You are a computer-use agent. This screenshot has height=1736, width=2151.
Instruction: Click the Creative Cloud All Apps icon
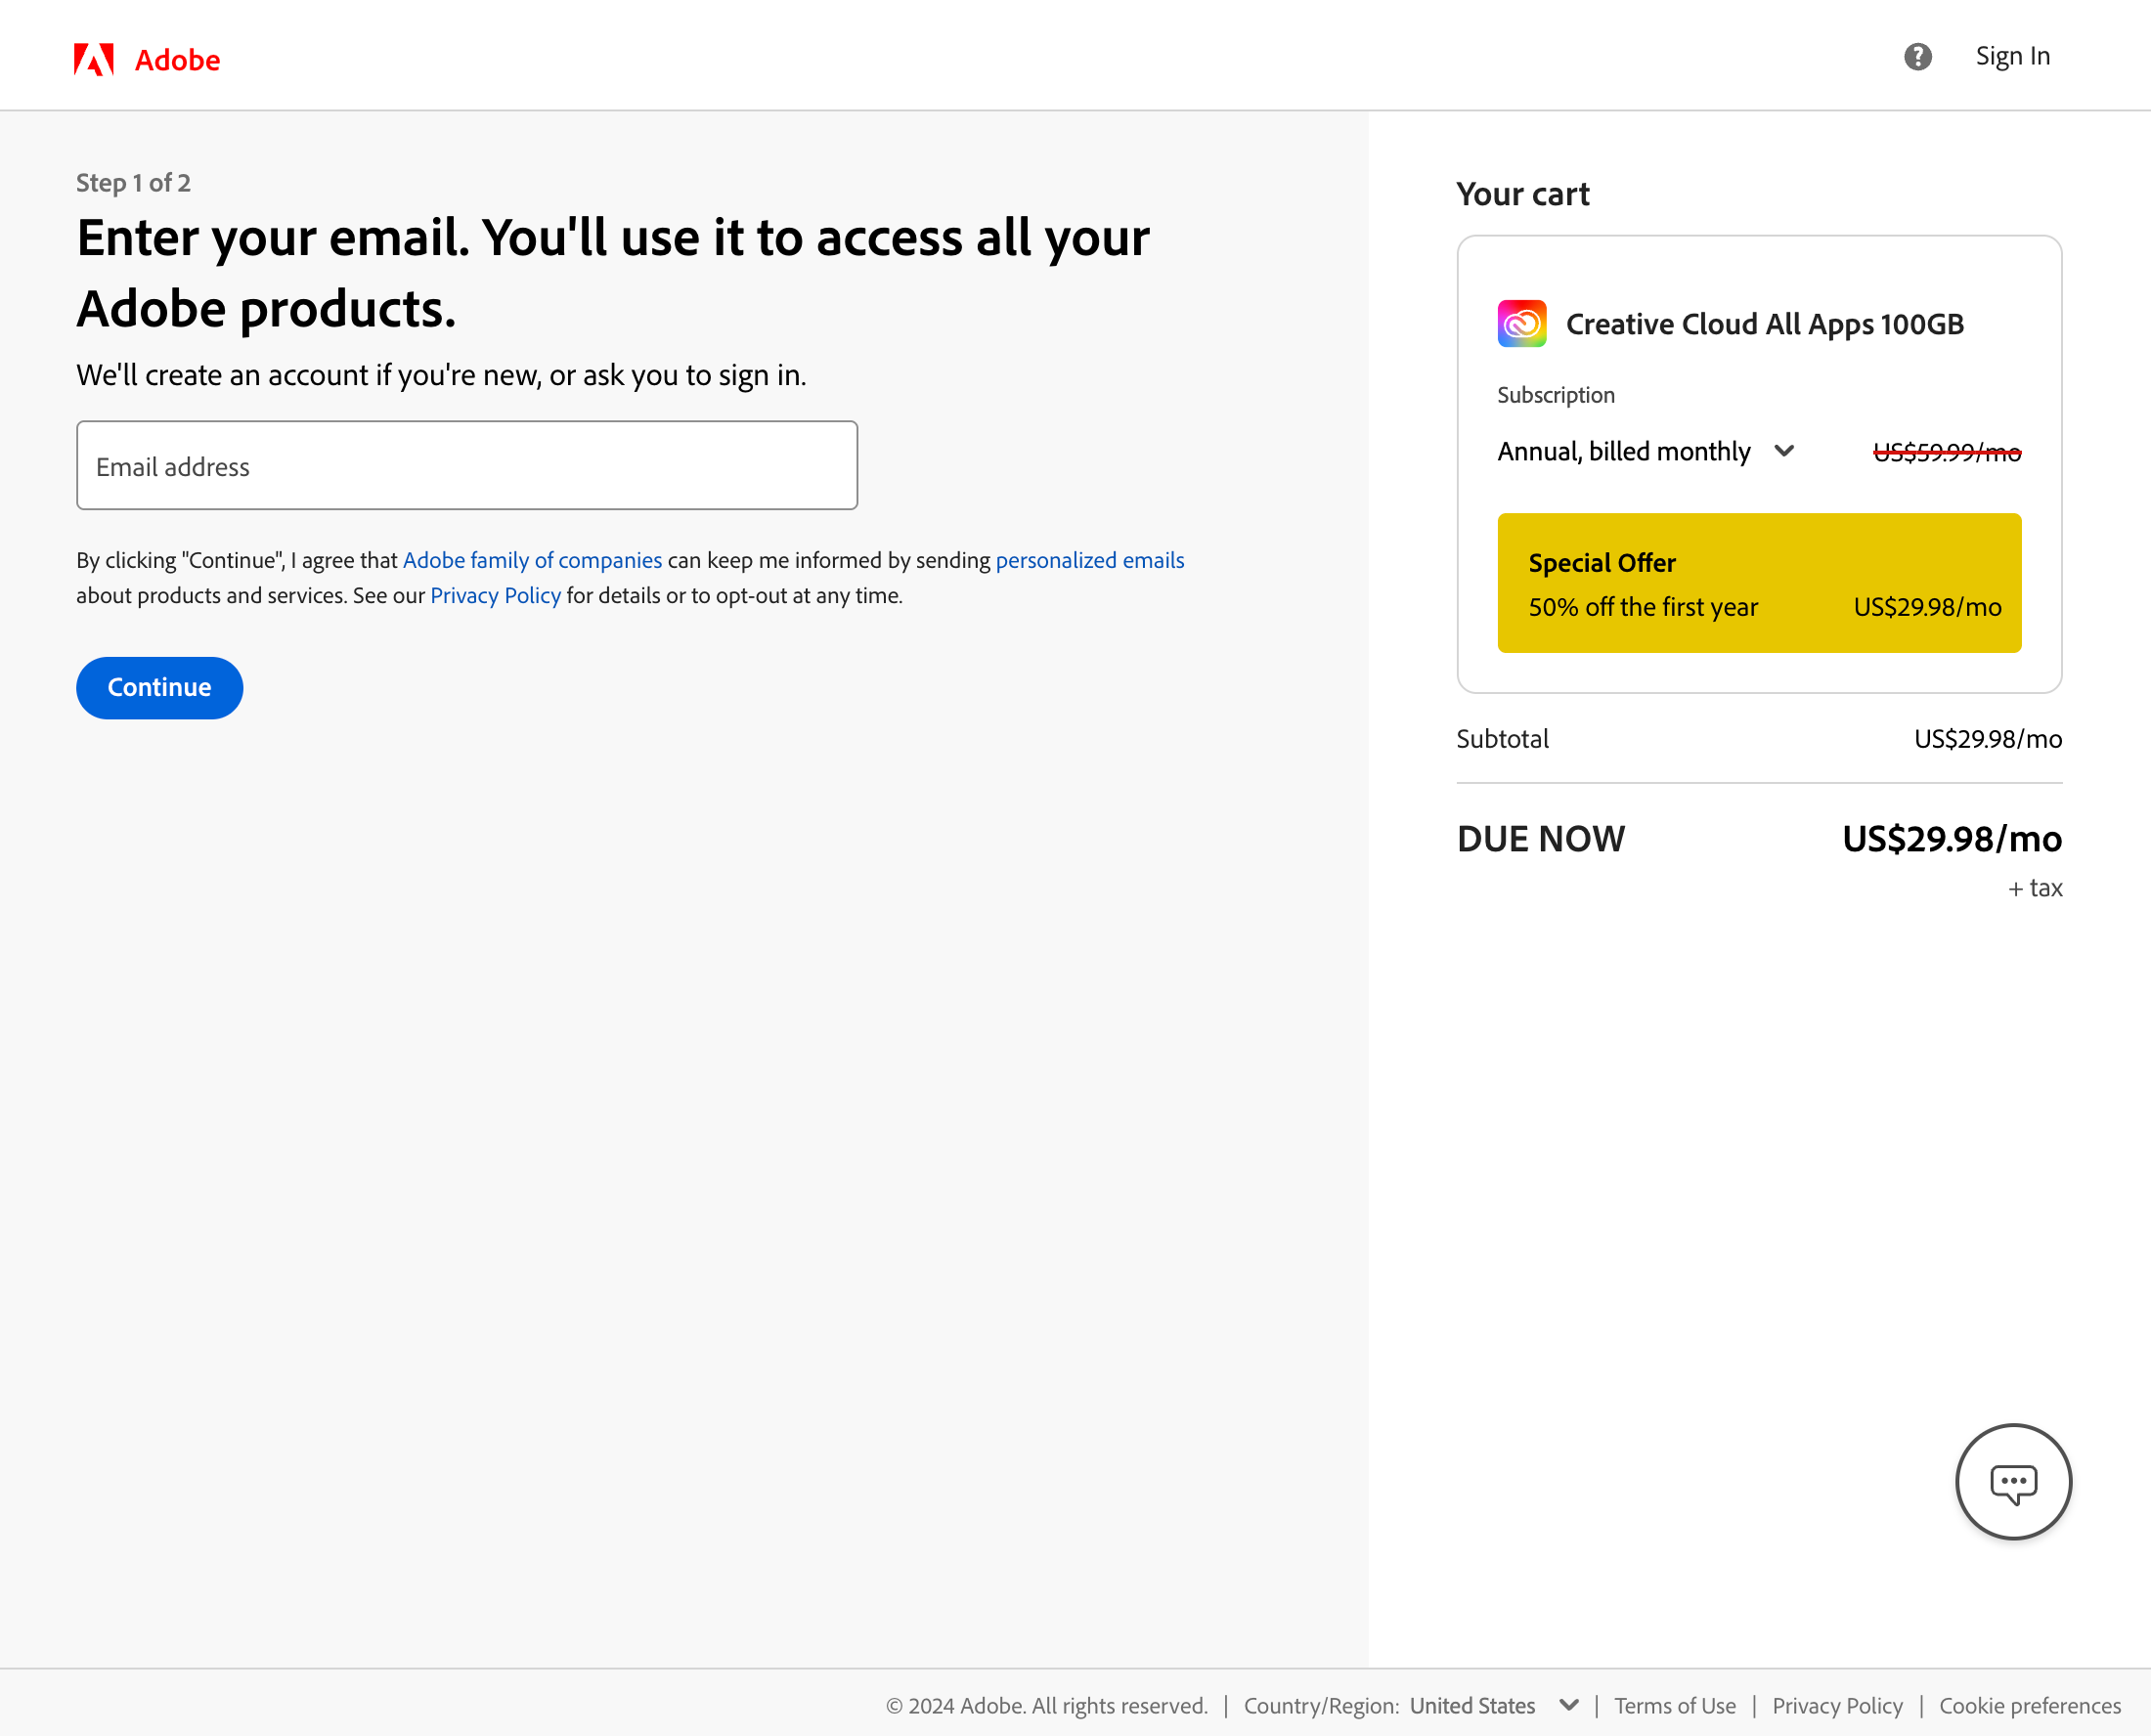click(x=1521, y=323)
